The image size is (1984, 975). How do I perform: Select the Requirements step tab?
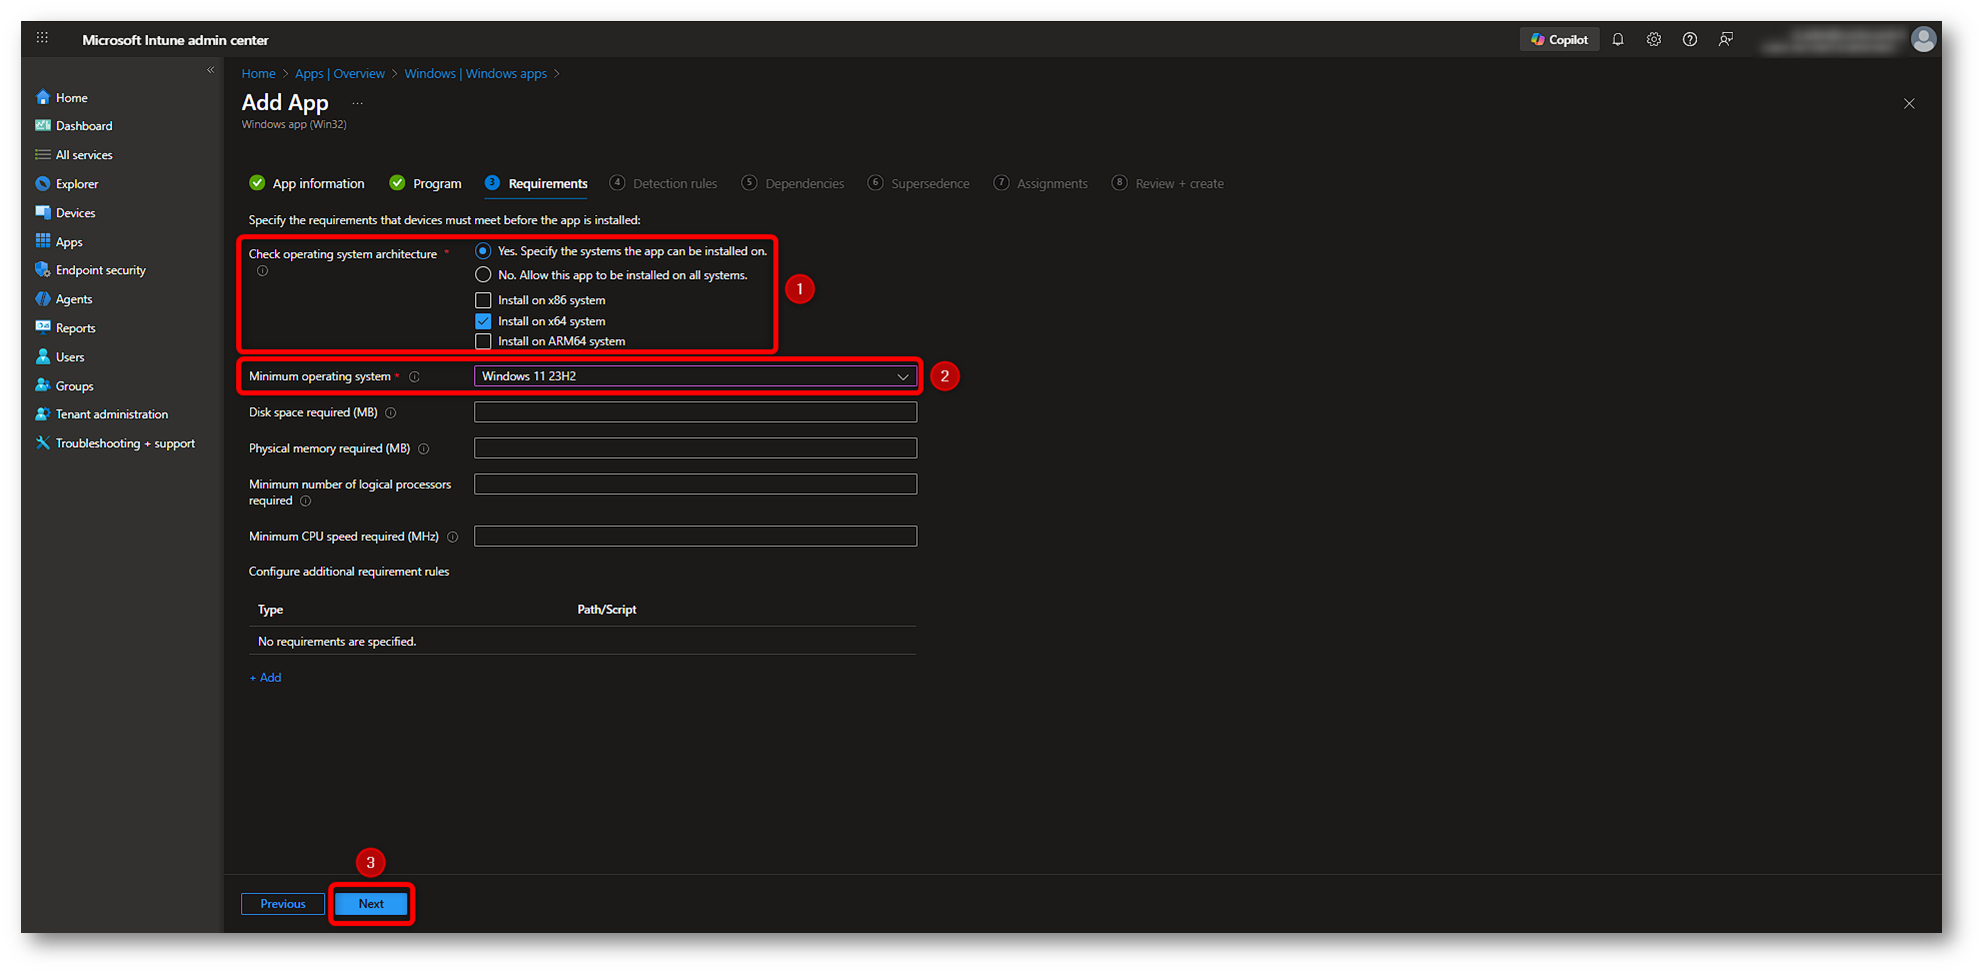click(x=536, y=183)
